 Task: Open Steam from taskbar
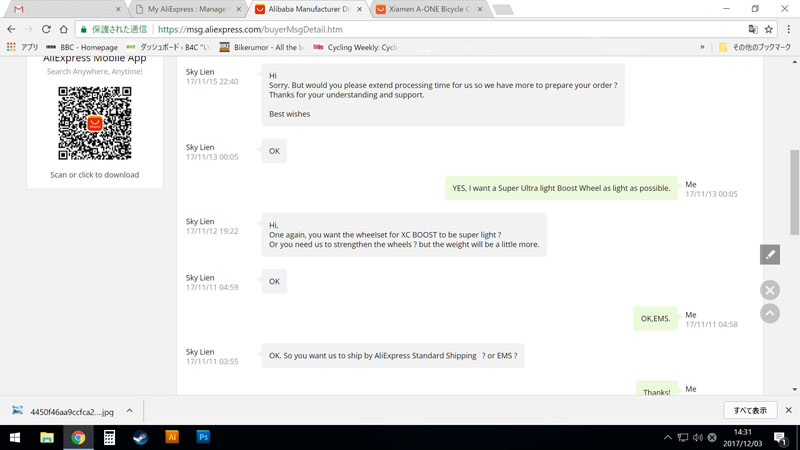click(x=140, y=437)
